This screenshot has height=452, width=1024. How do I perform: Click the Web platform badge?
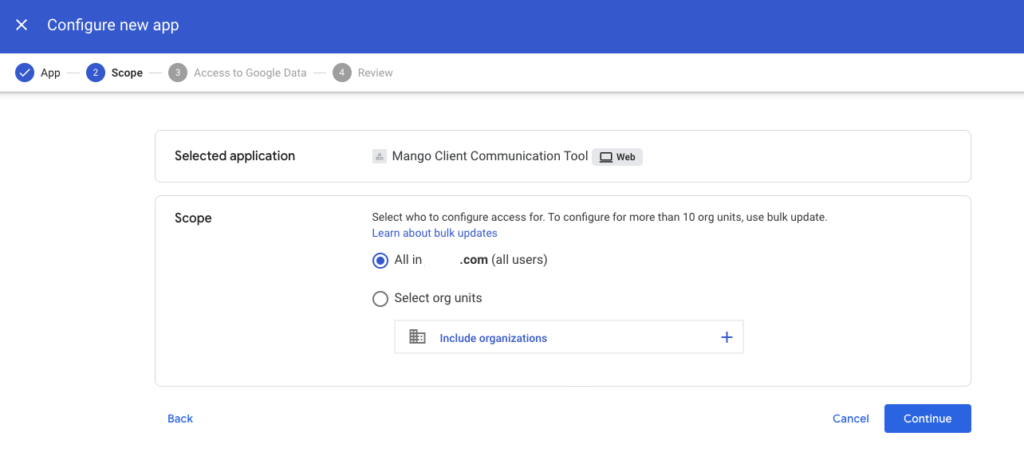[617, 157]
